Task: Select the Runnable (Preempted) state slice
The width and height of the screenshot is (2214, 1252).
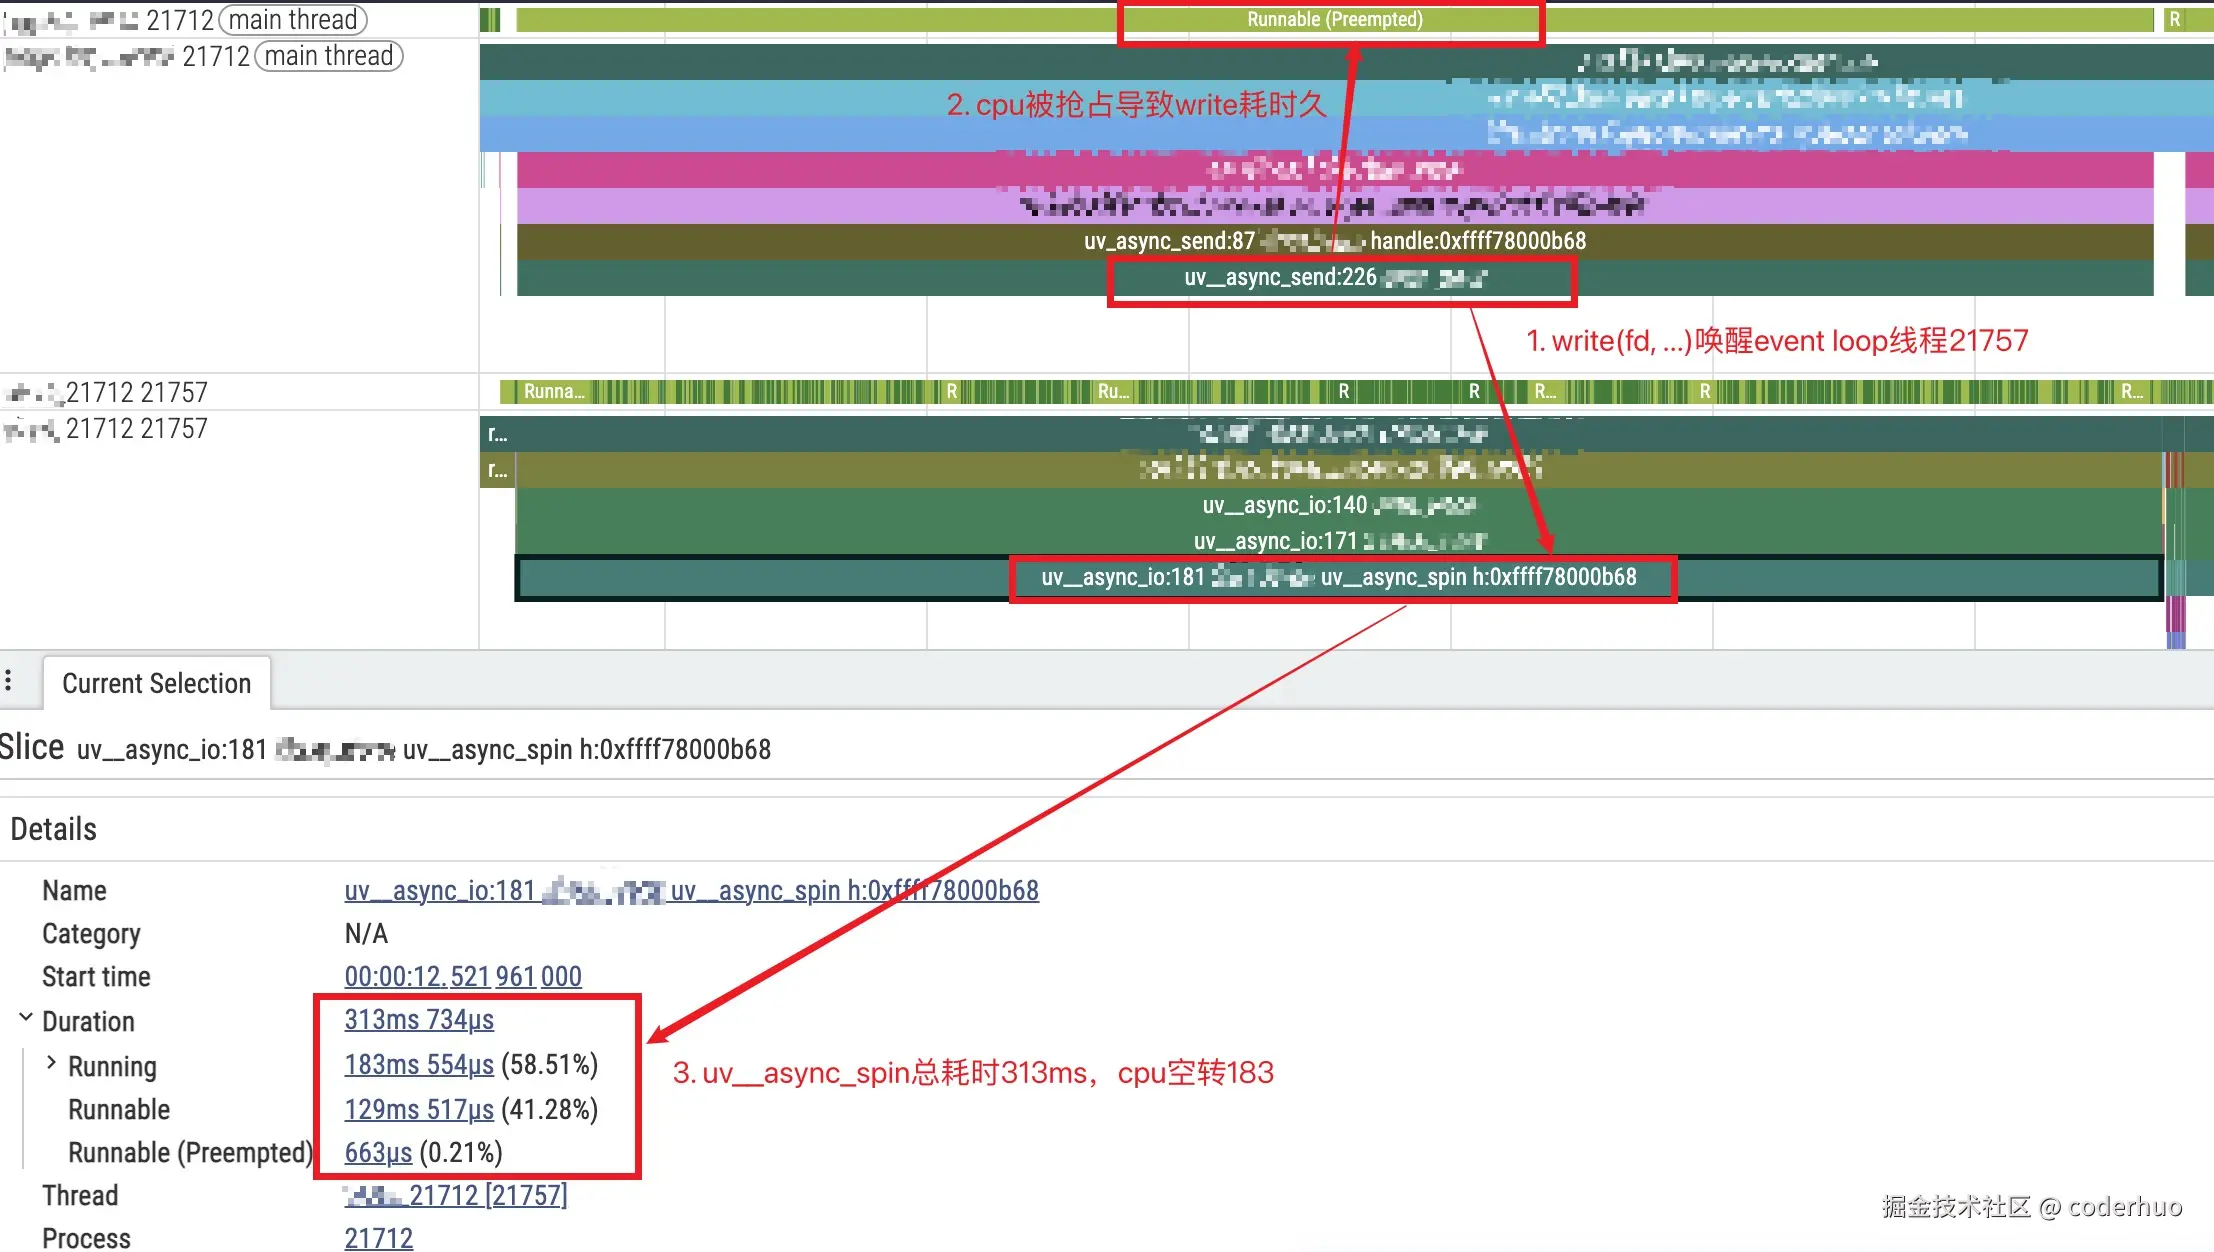Action: 1333,20
